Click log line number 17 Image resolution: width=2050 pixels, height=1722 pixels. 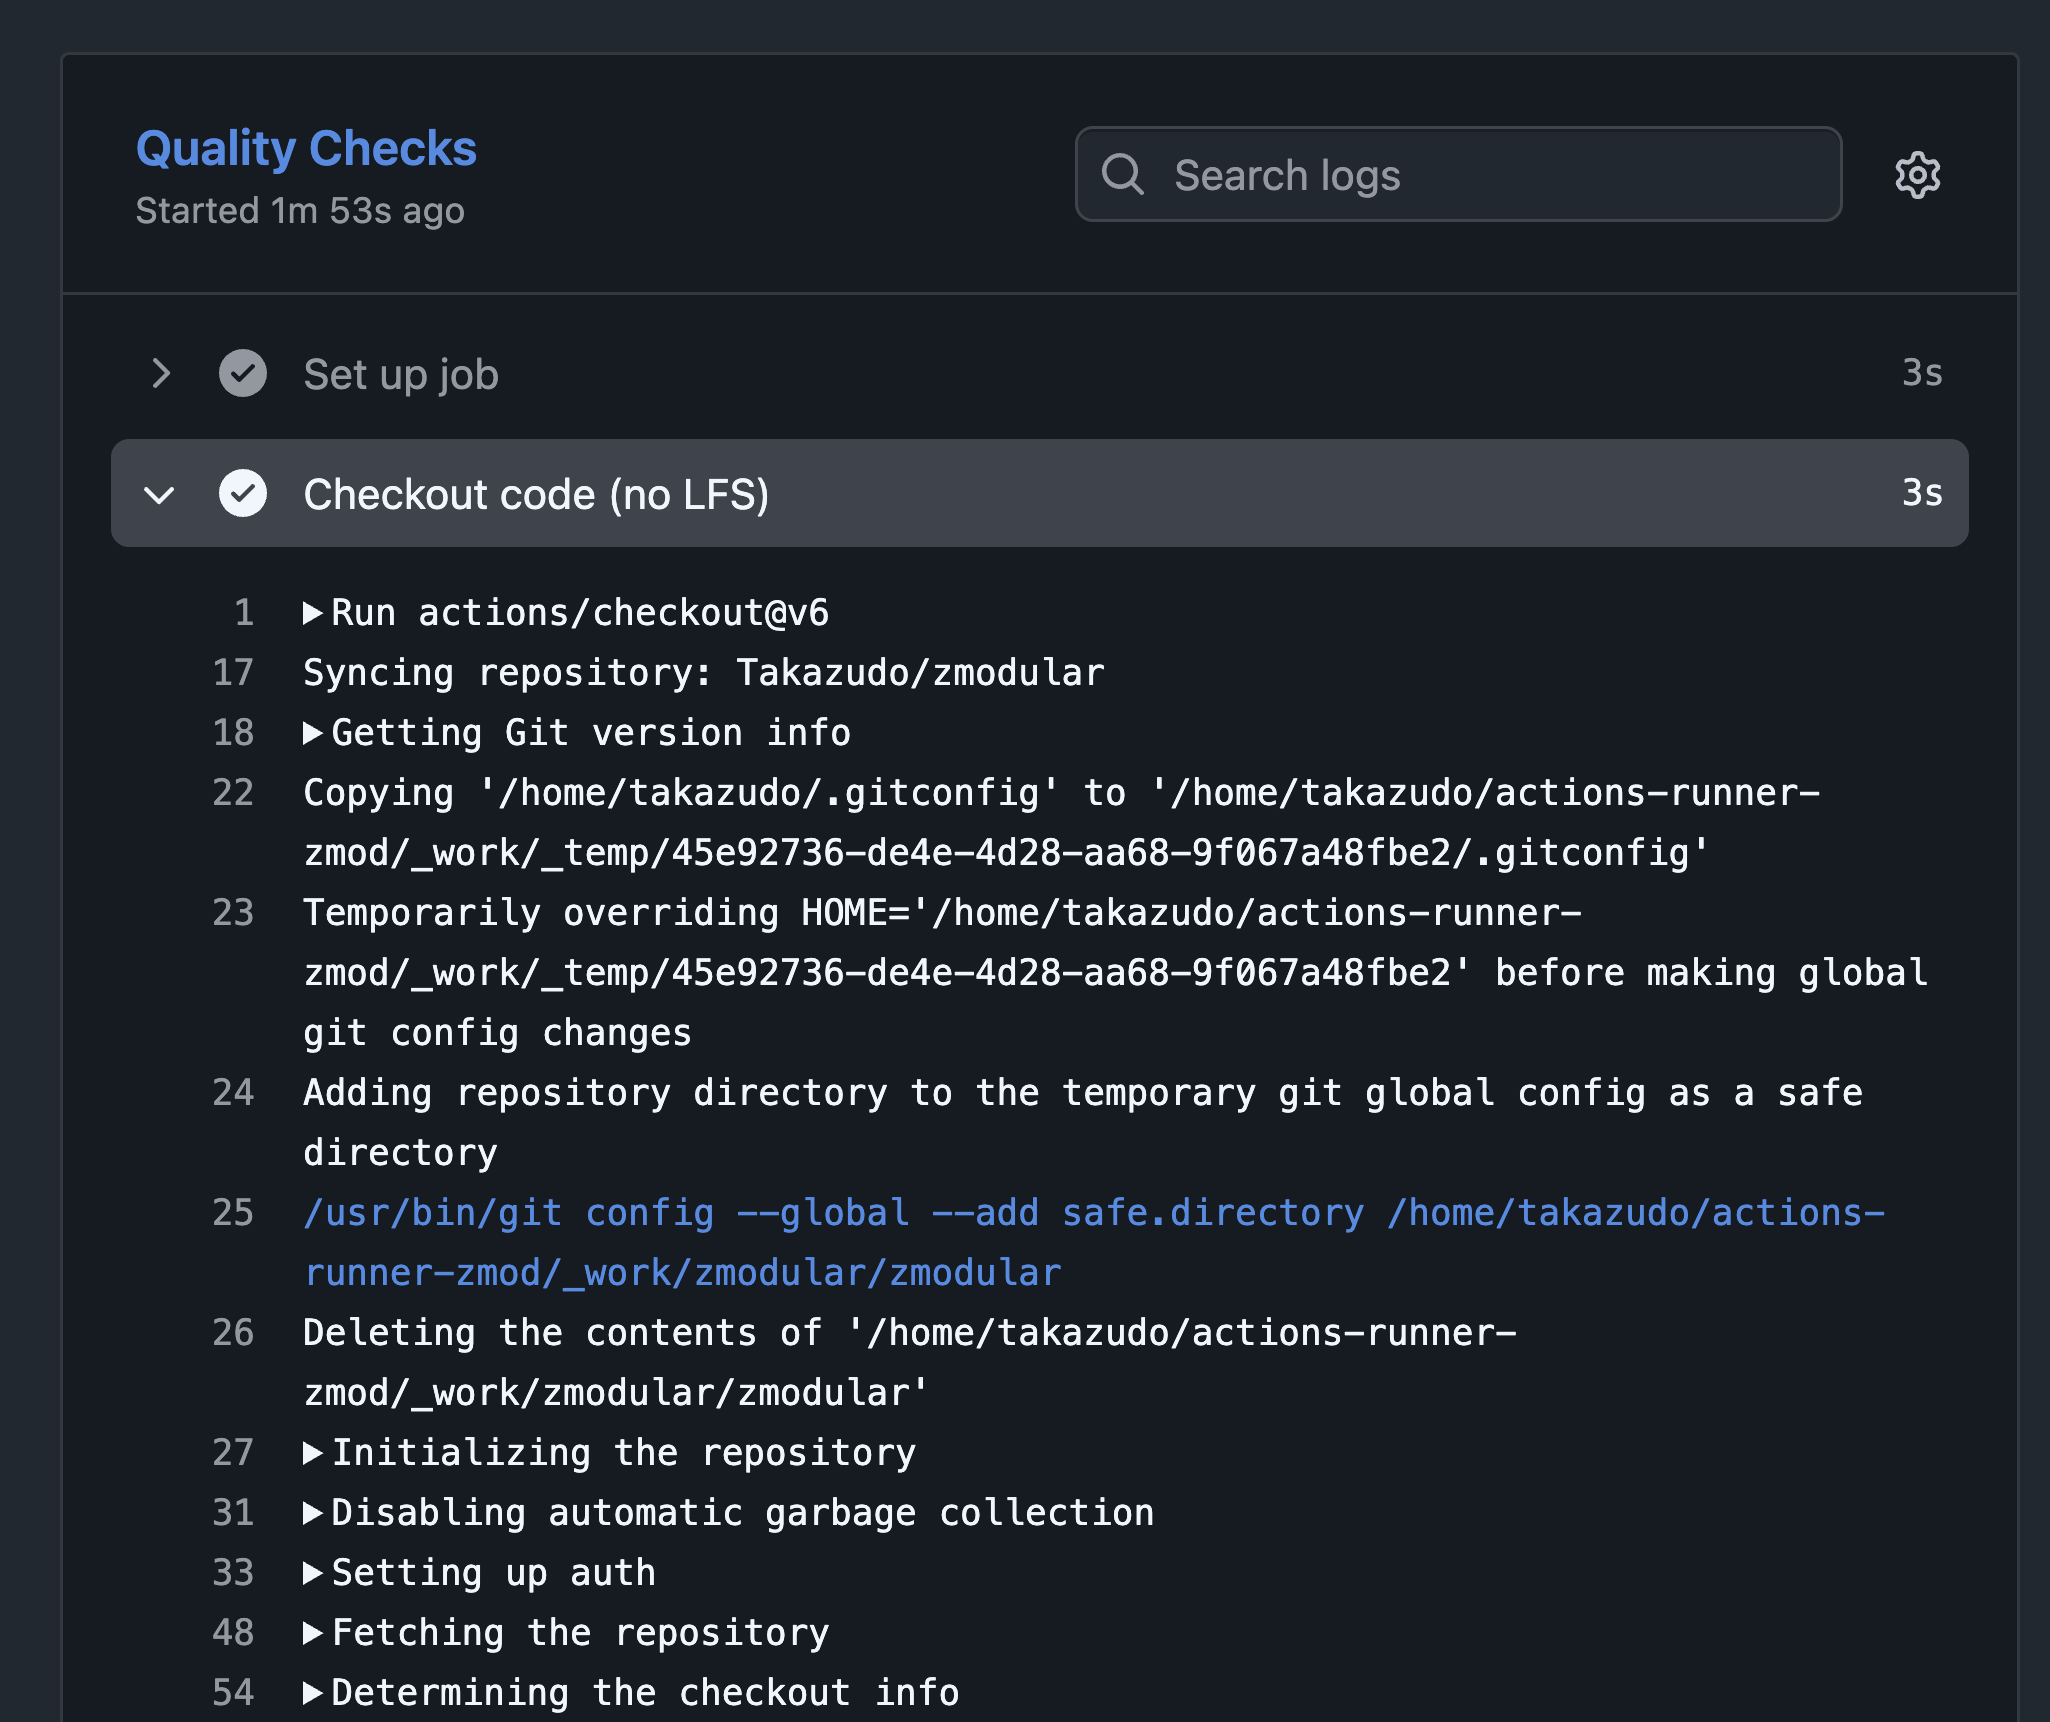coord(233,673)
